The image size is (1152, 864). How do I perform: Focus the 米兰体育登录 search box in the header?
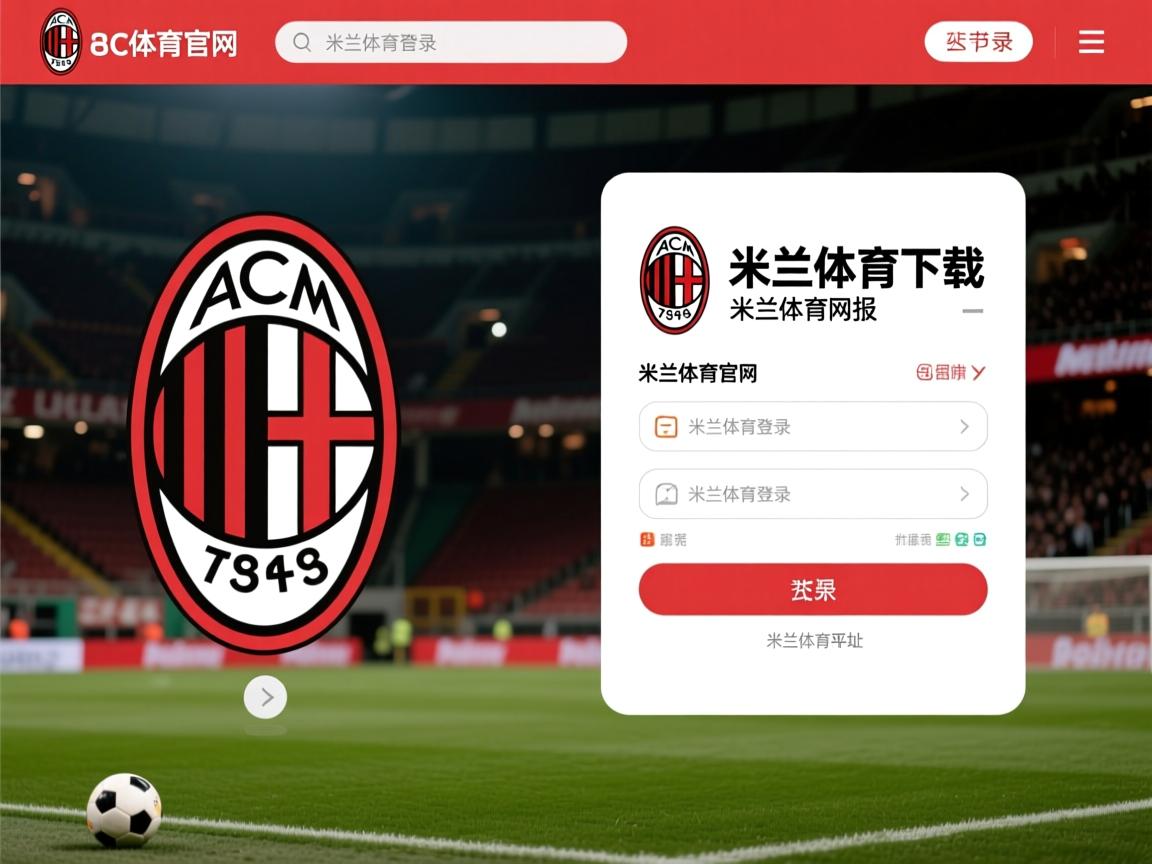coord(451,42)
